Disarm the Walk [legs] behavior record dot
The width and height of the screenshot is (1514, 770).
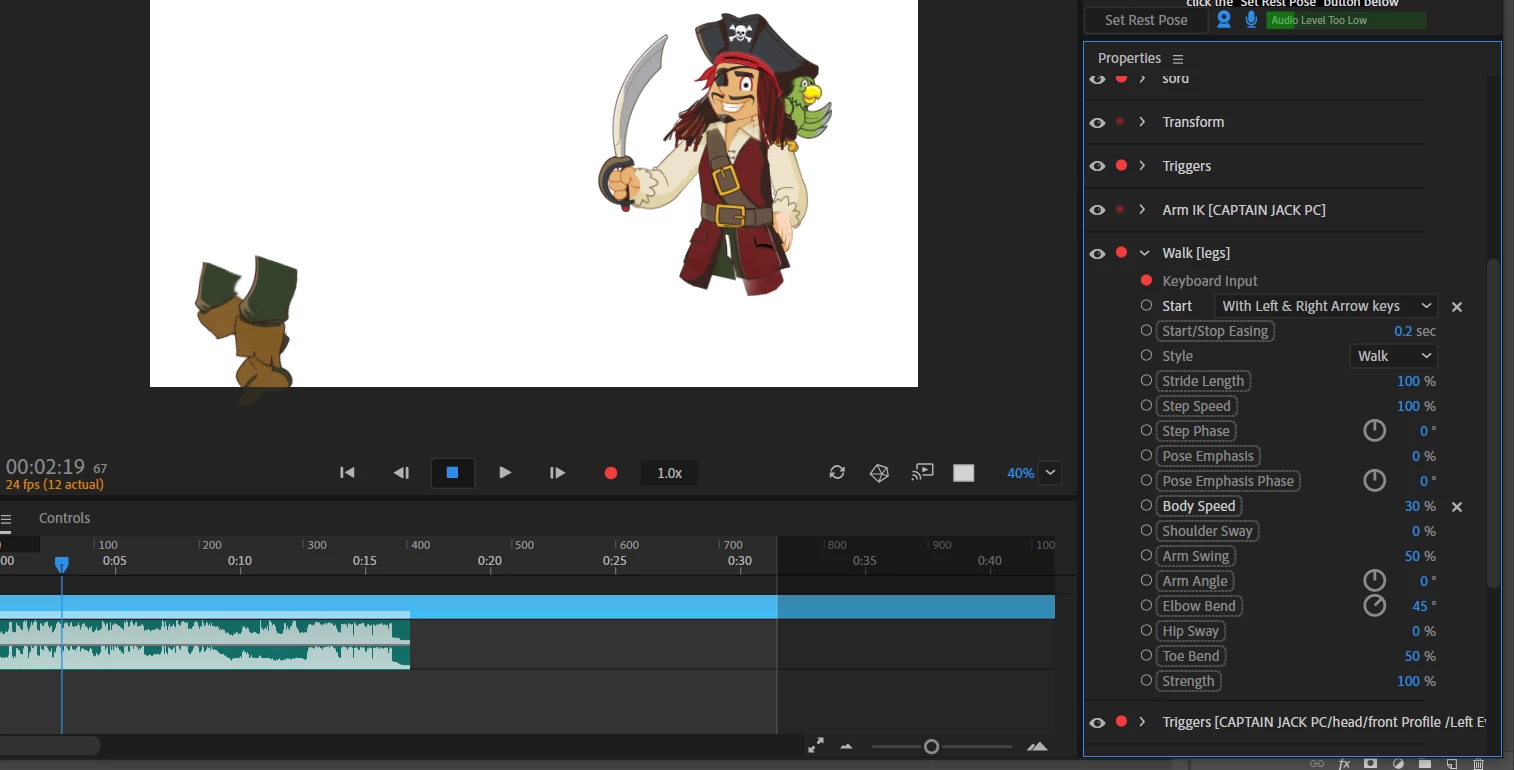[x=1121, y=252]
